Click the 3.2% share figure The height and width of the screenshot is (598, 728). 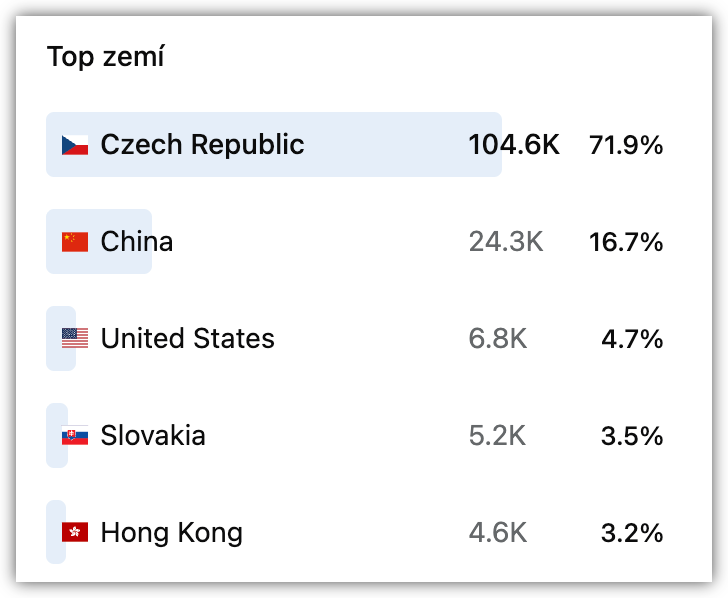pos(632,533)
